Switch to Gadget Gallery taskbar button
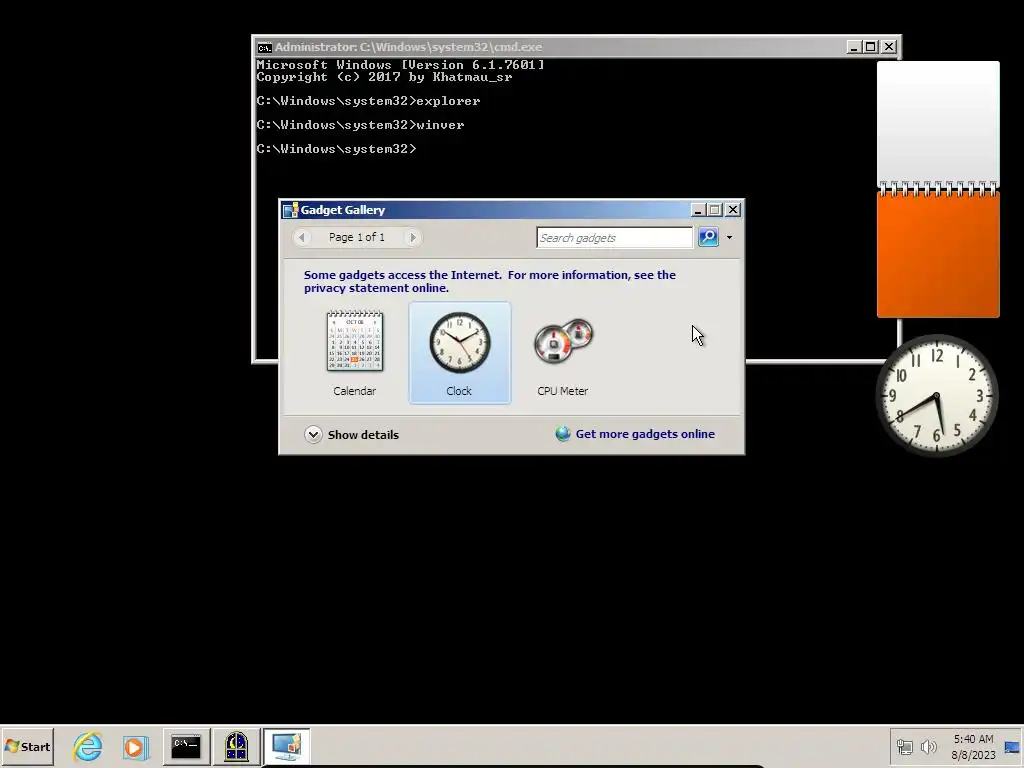 (286, 746)
